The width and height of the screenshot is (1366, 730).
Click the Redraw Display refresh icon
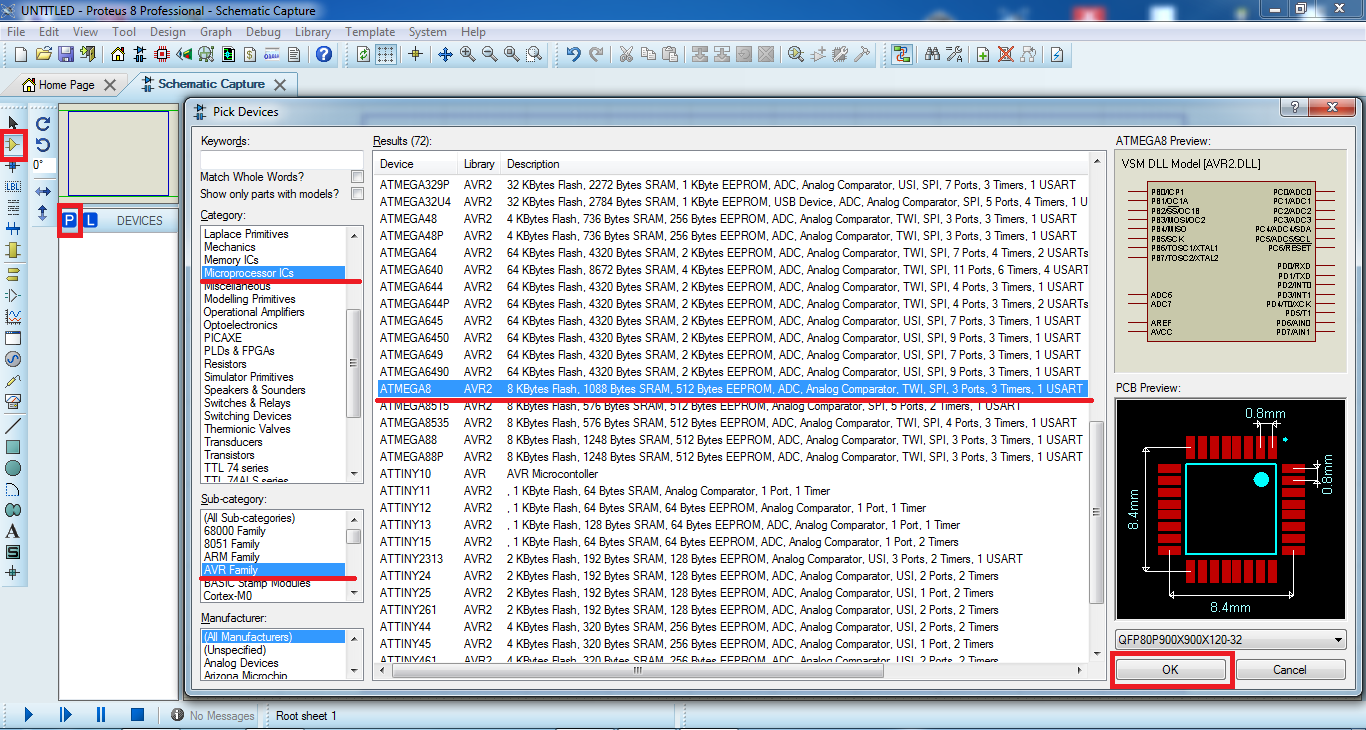[x=363, y=54]
